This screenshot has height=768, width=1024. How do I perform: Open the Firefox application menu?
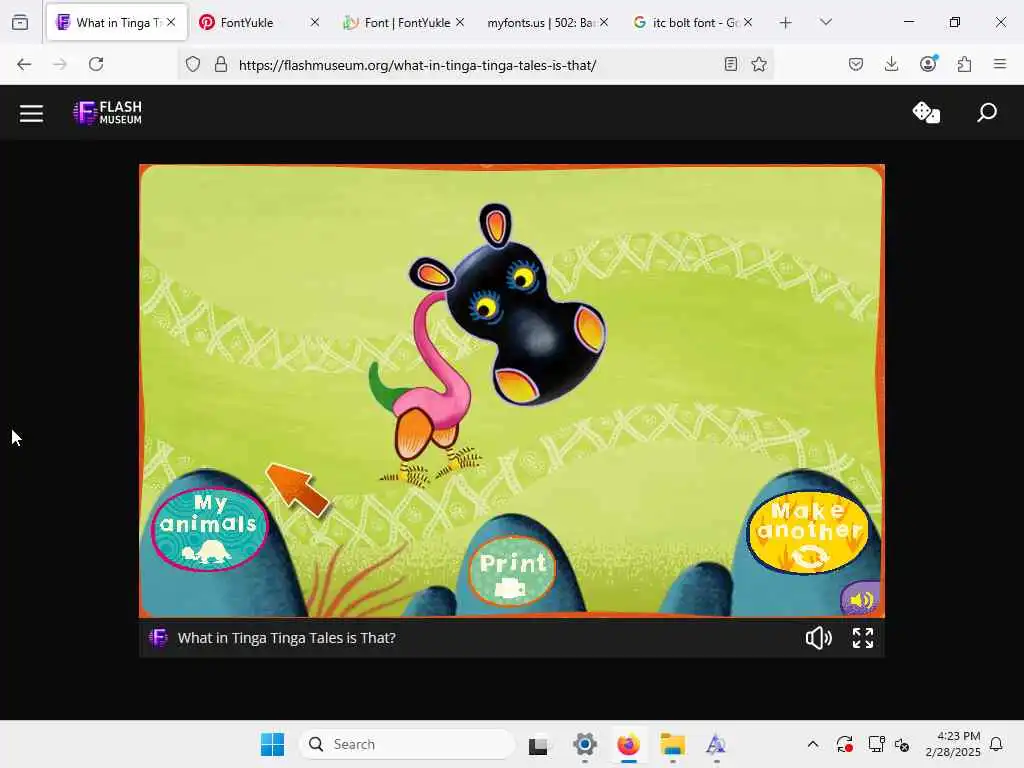[1000, 64]
